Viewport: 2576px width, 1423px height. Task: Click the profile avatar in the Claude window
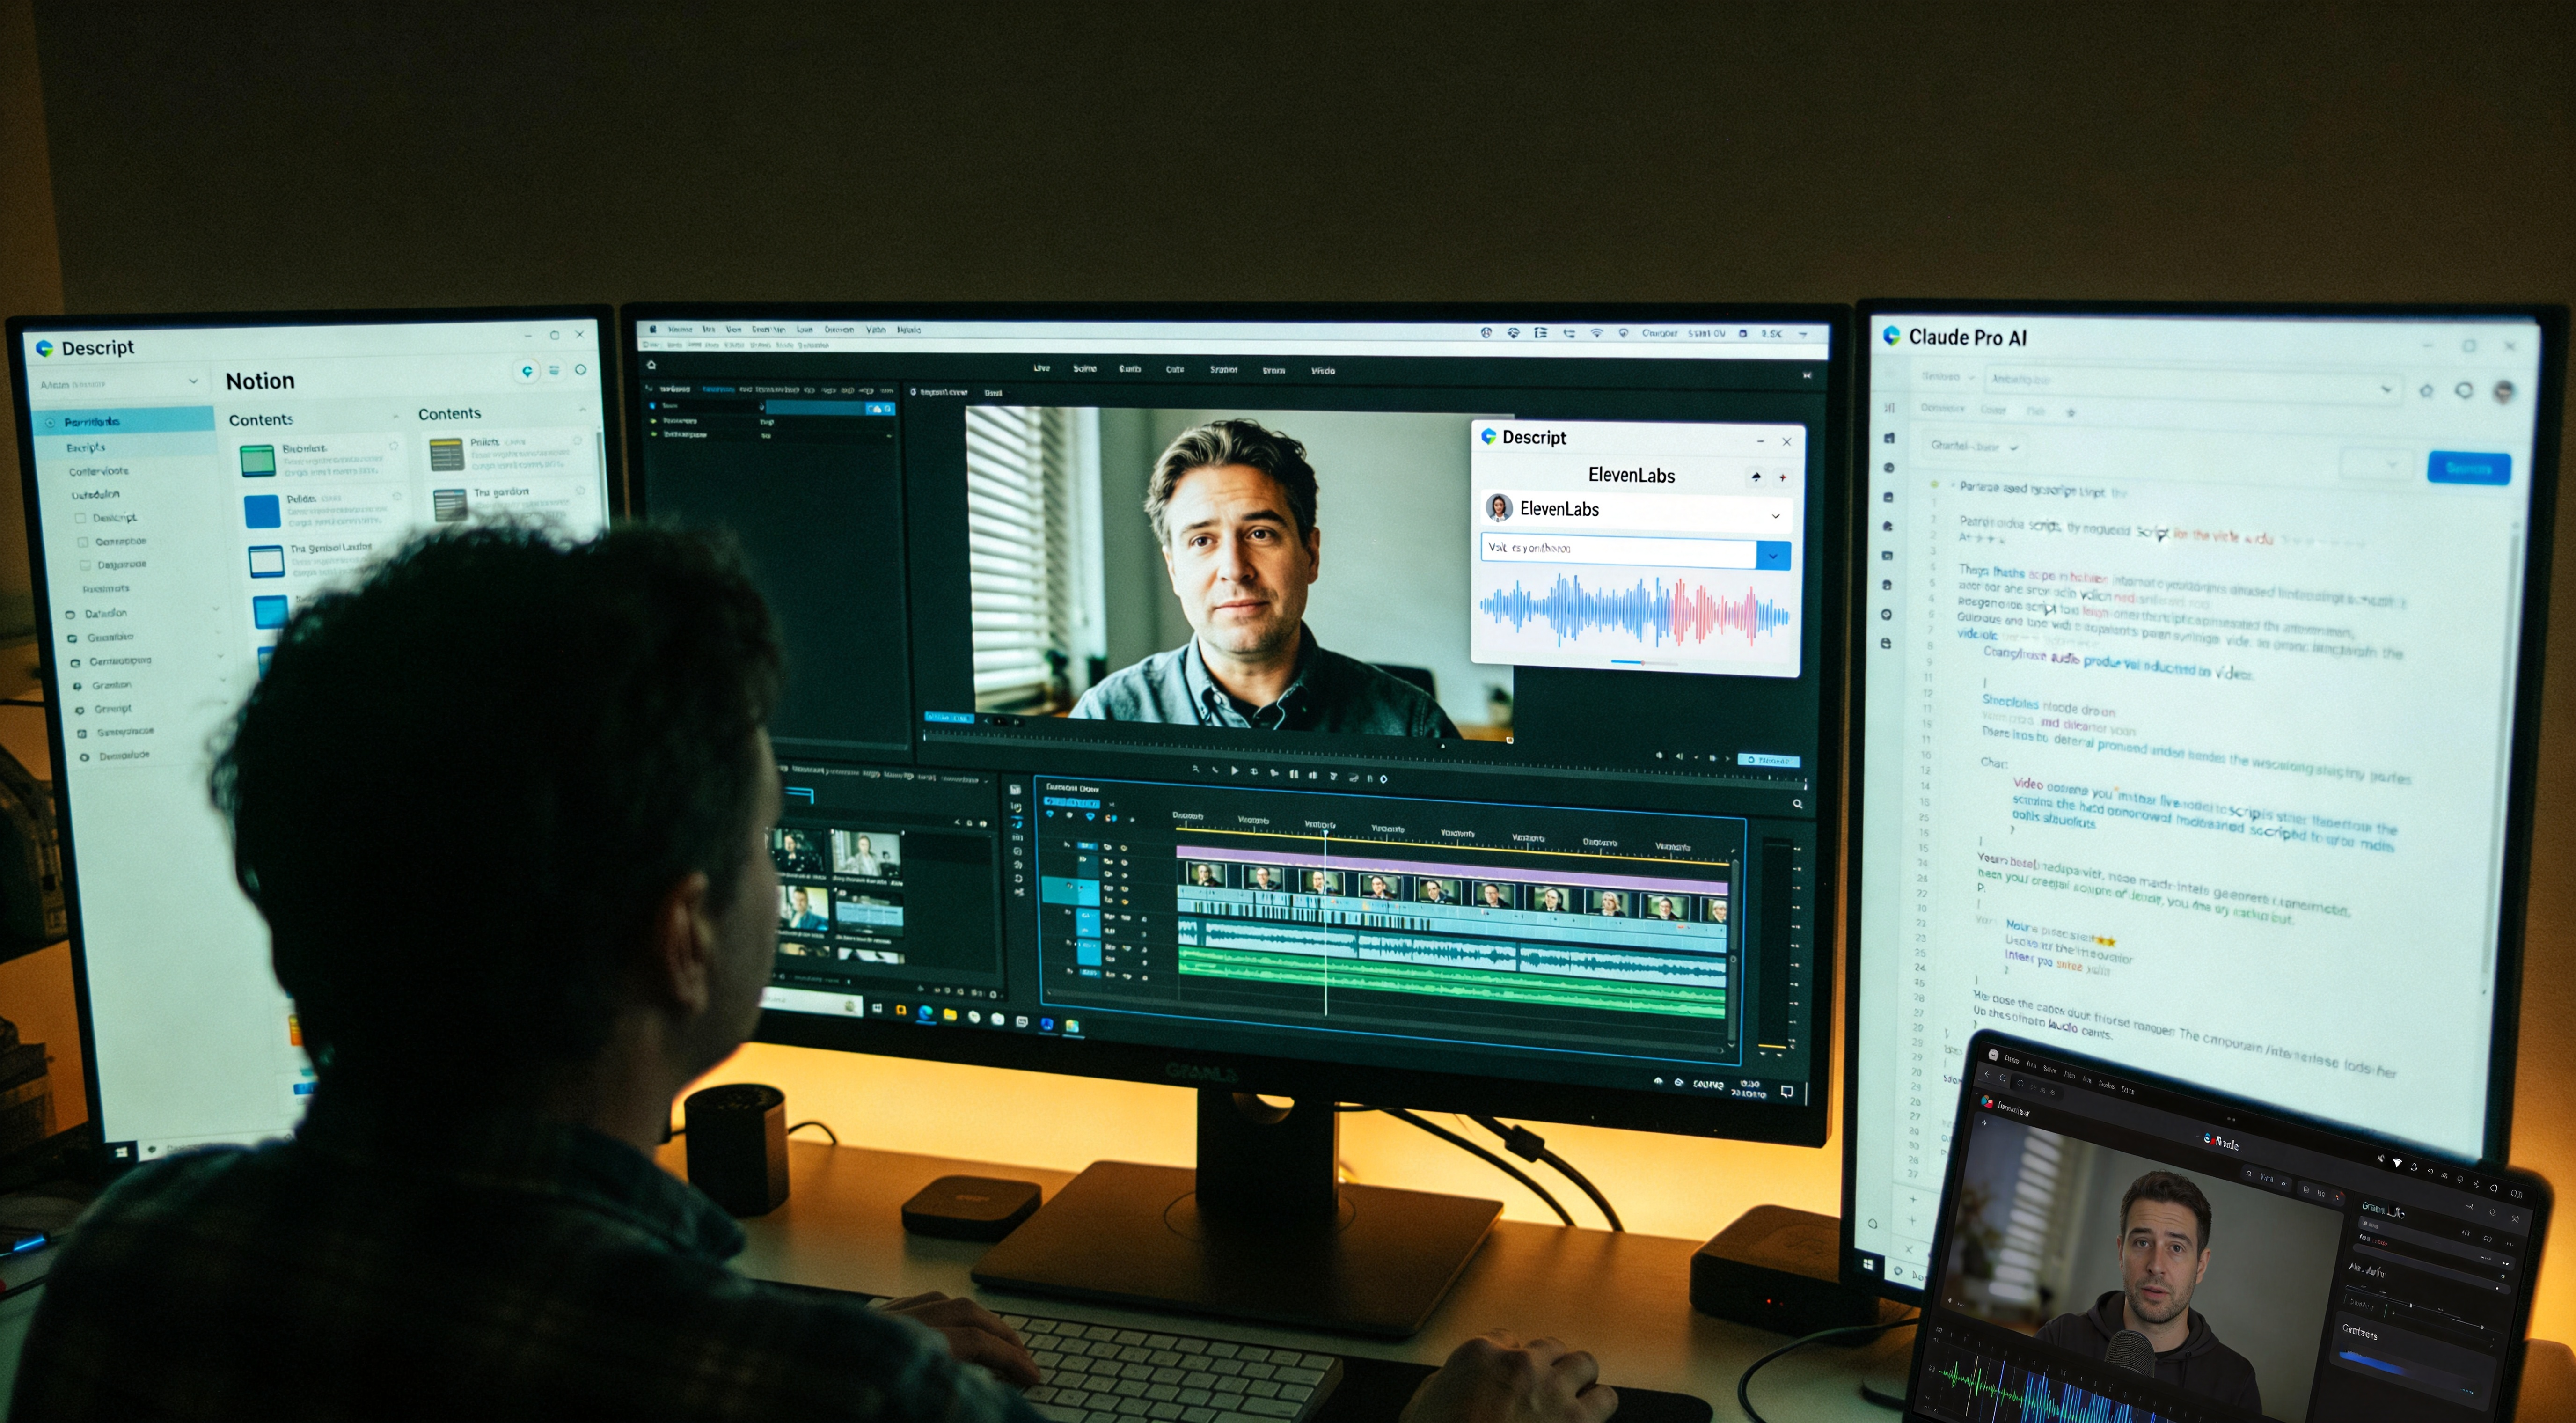pyautogui.click(x=2503, y=391)
